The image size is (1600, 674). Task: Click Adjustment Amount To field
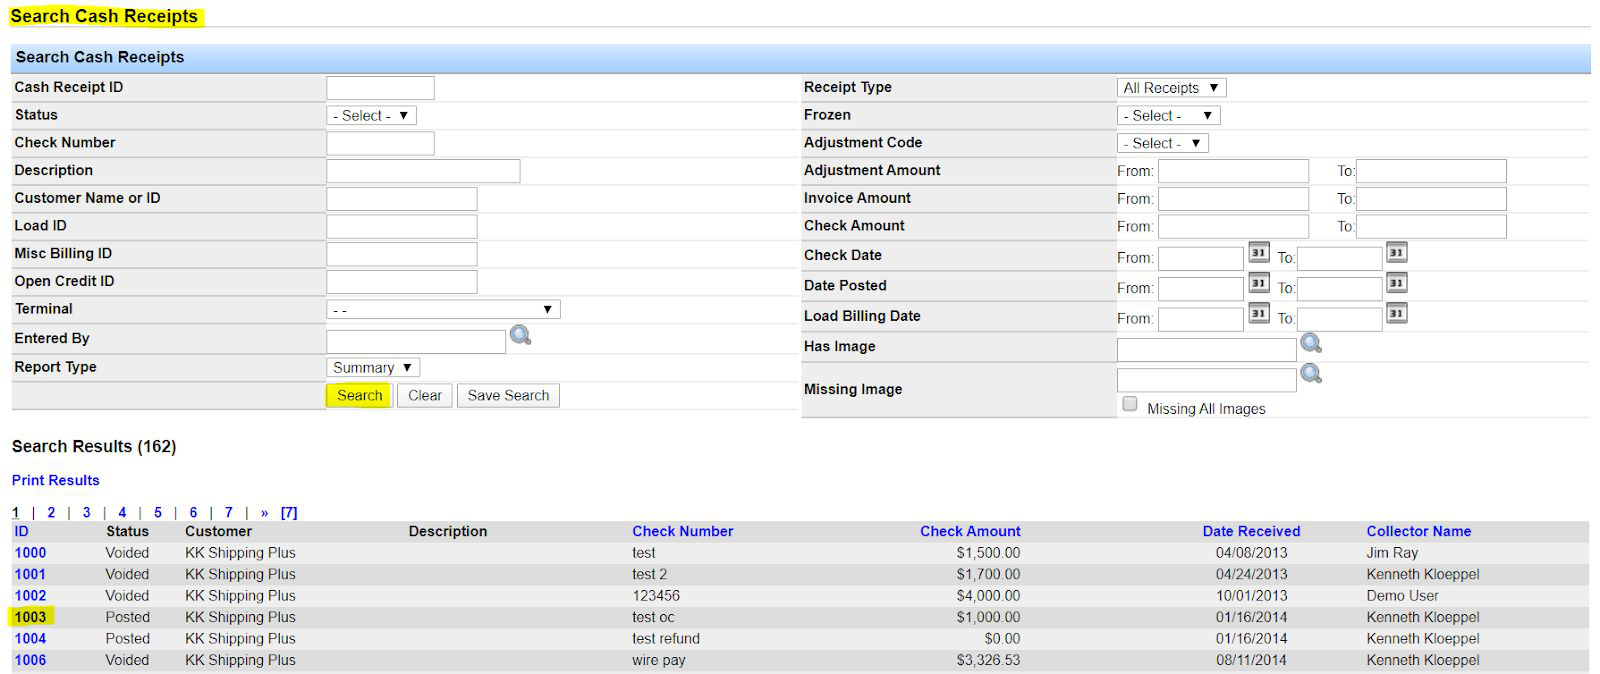point(1431,171)
